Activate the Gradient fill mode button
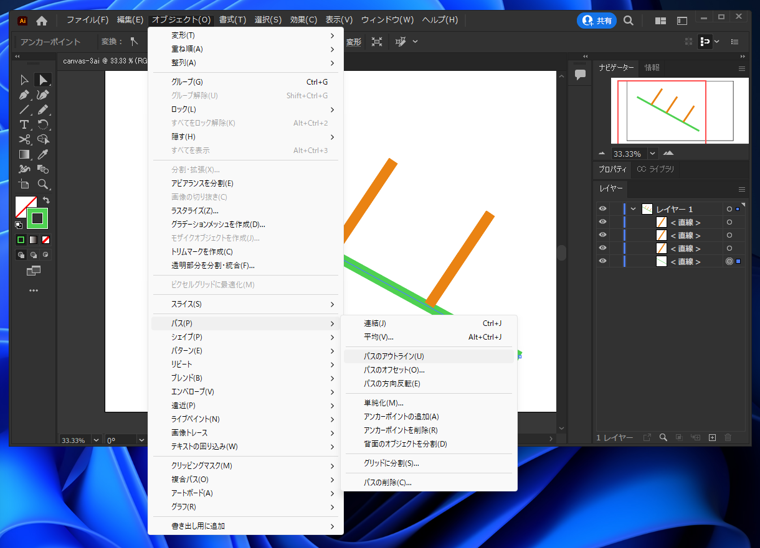 pos(33,240)
